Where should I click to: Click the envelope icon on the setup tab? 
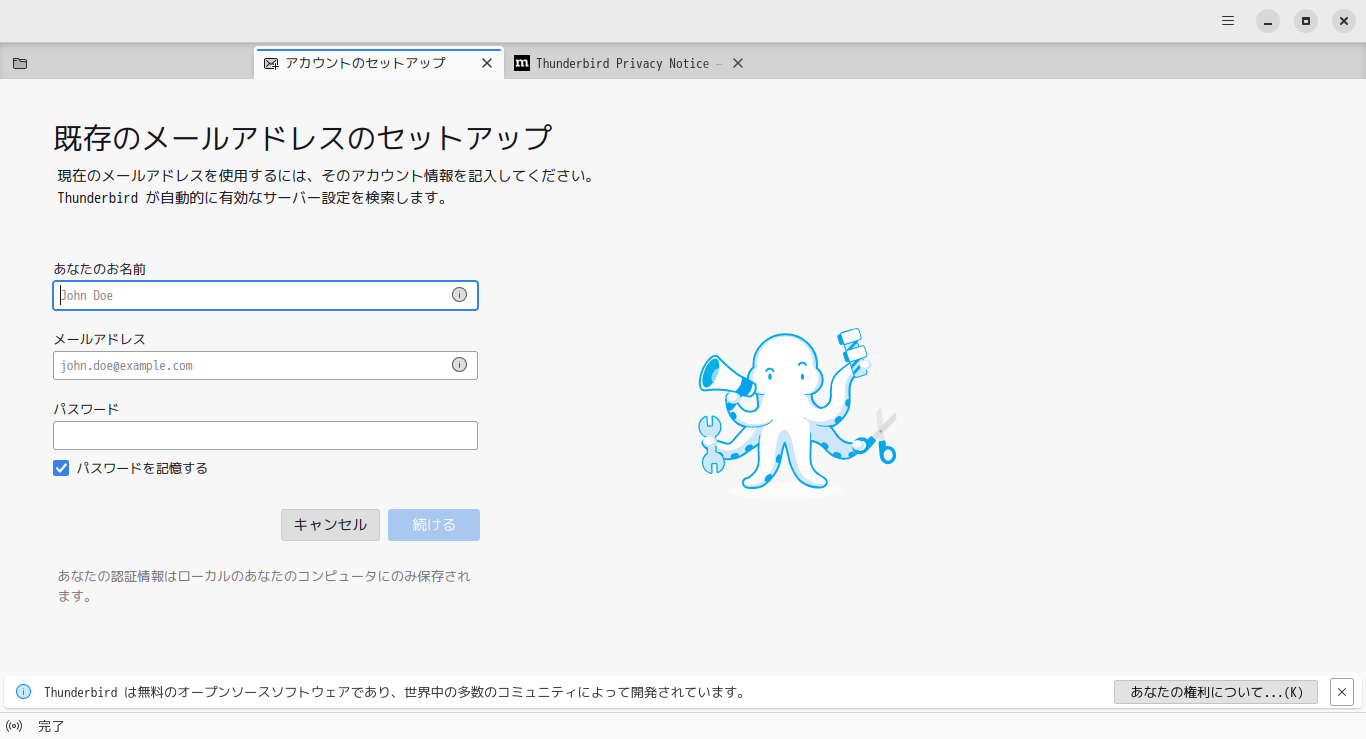[x=270, y=62]
